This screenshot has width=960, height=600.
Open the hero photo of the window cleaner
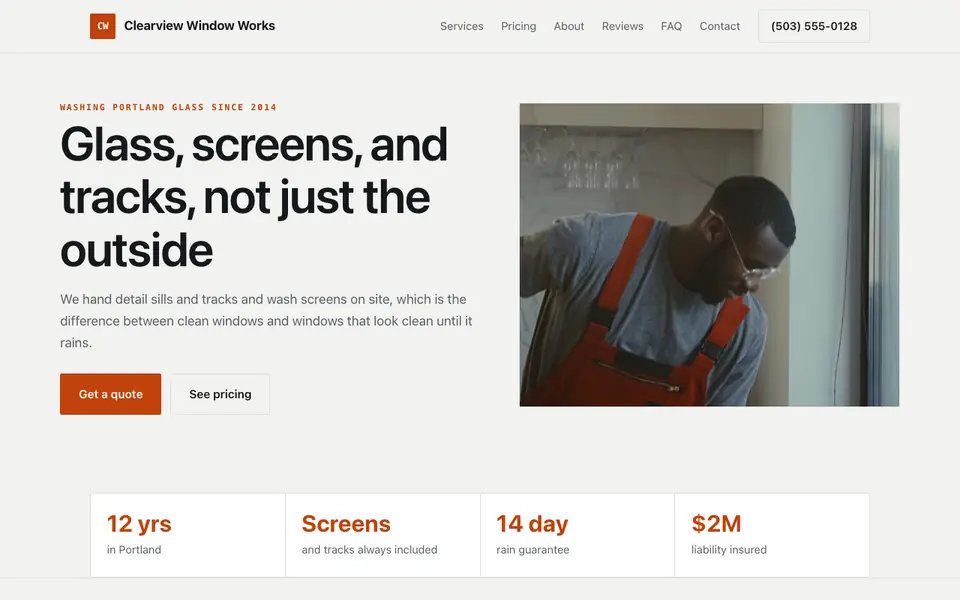pyautogui.click(x=709, y=255)
